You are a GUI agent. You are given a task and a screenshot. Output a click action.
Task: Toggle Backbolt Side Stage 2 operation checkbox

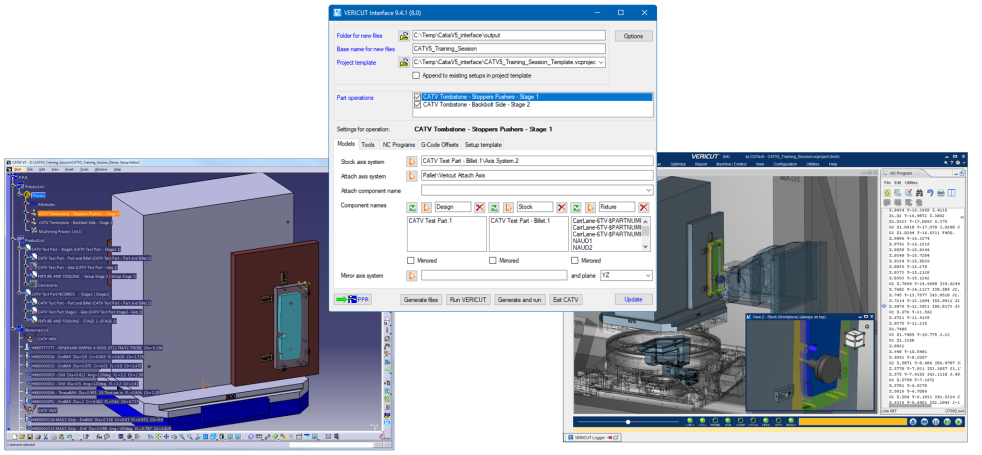click(418, 105)
